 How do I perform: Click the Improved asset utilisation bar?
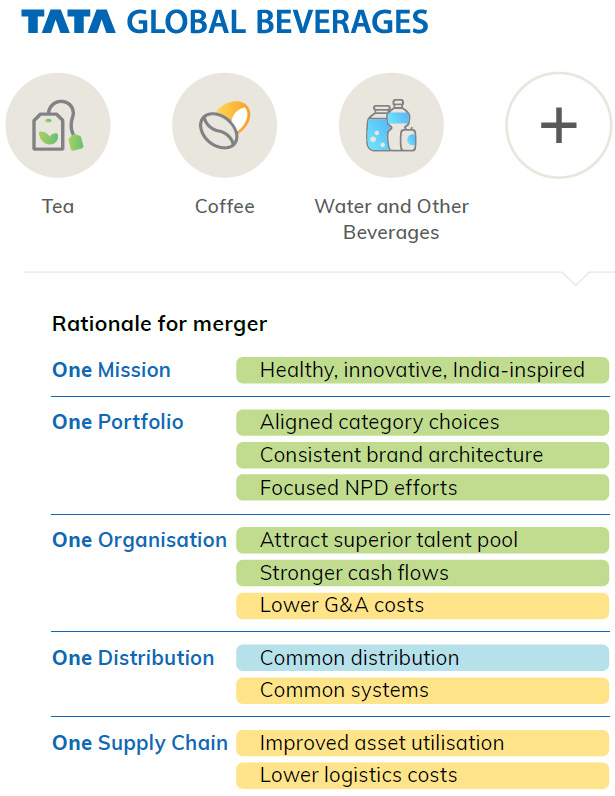pyautogui.click(x=423, y=743)
